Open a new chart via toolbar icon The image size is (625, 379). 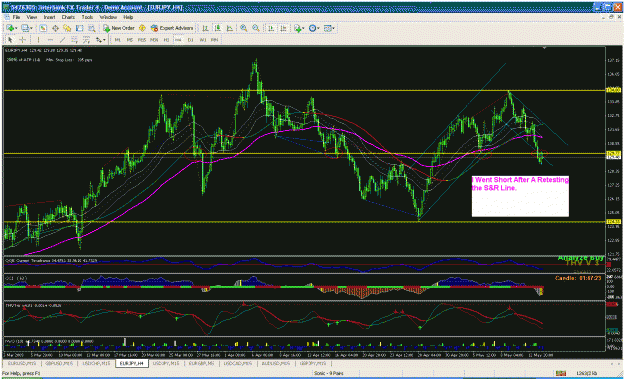point(10,28)
